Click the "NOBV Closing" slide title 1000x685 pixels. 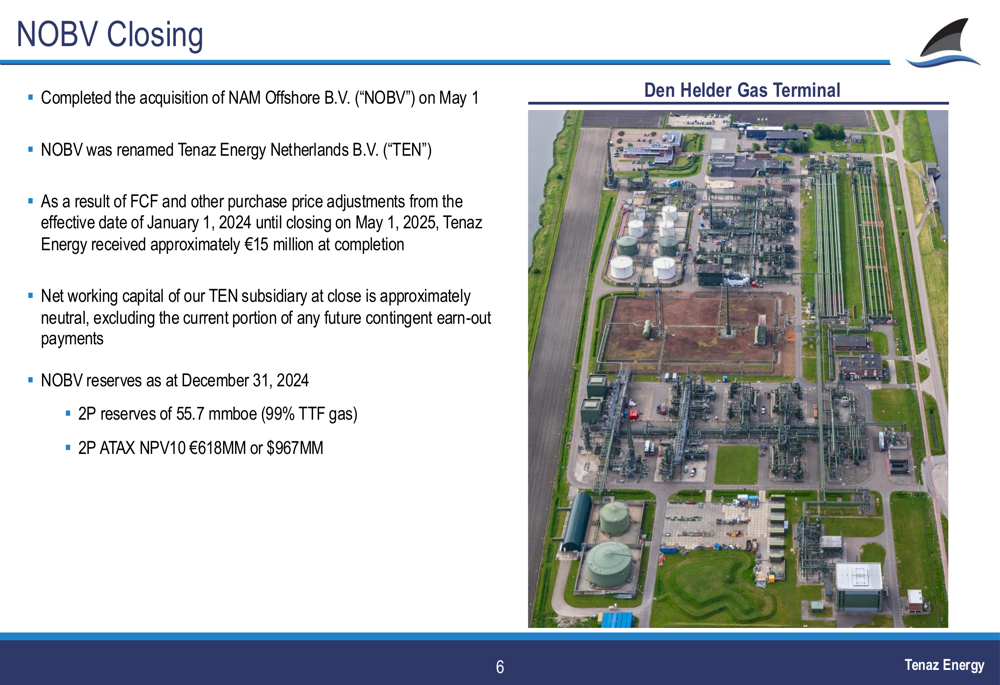pos(110,34)
